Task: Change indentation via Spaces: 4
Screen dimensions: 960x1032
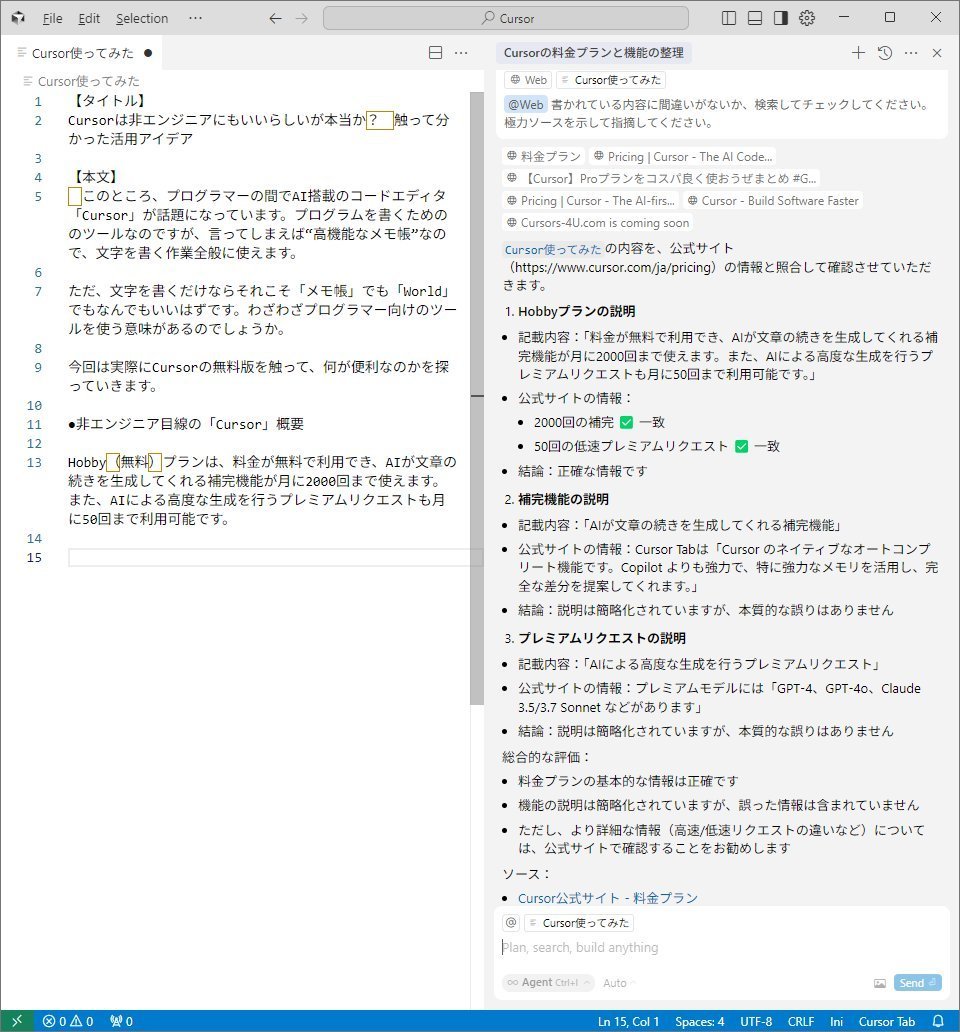Action: click(699, 1021)
